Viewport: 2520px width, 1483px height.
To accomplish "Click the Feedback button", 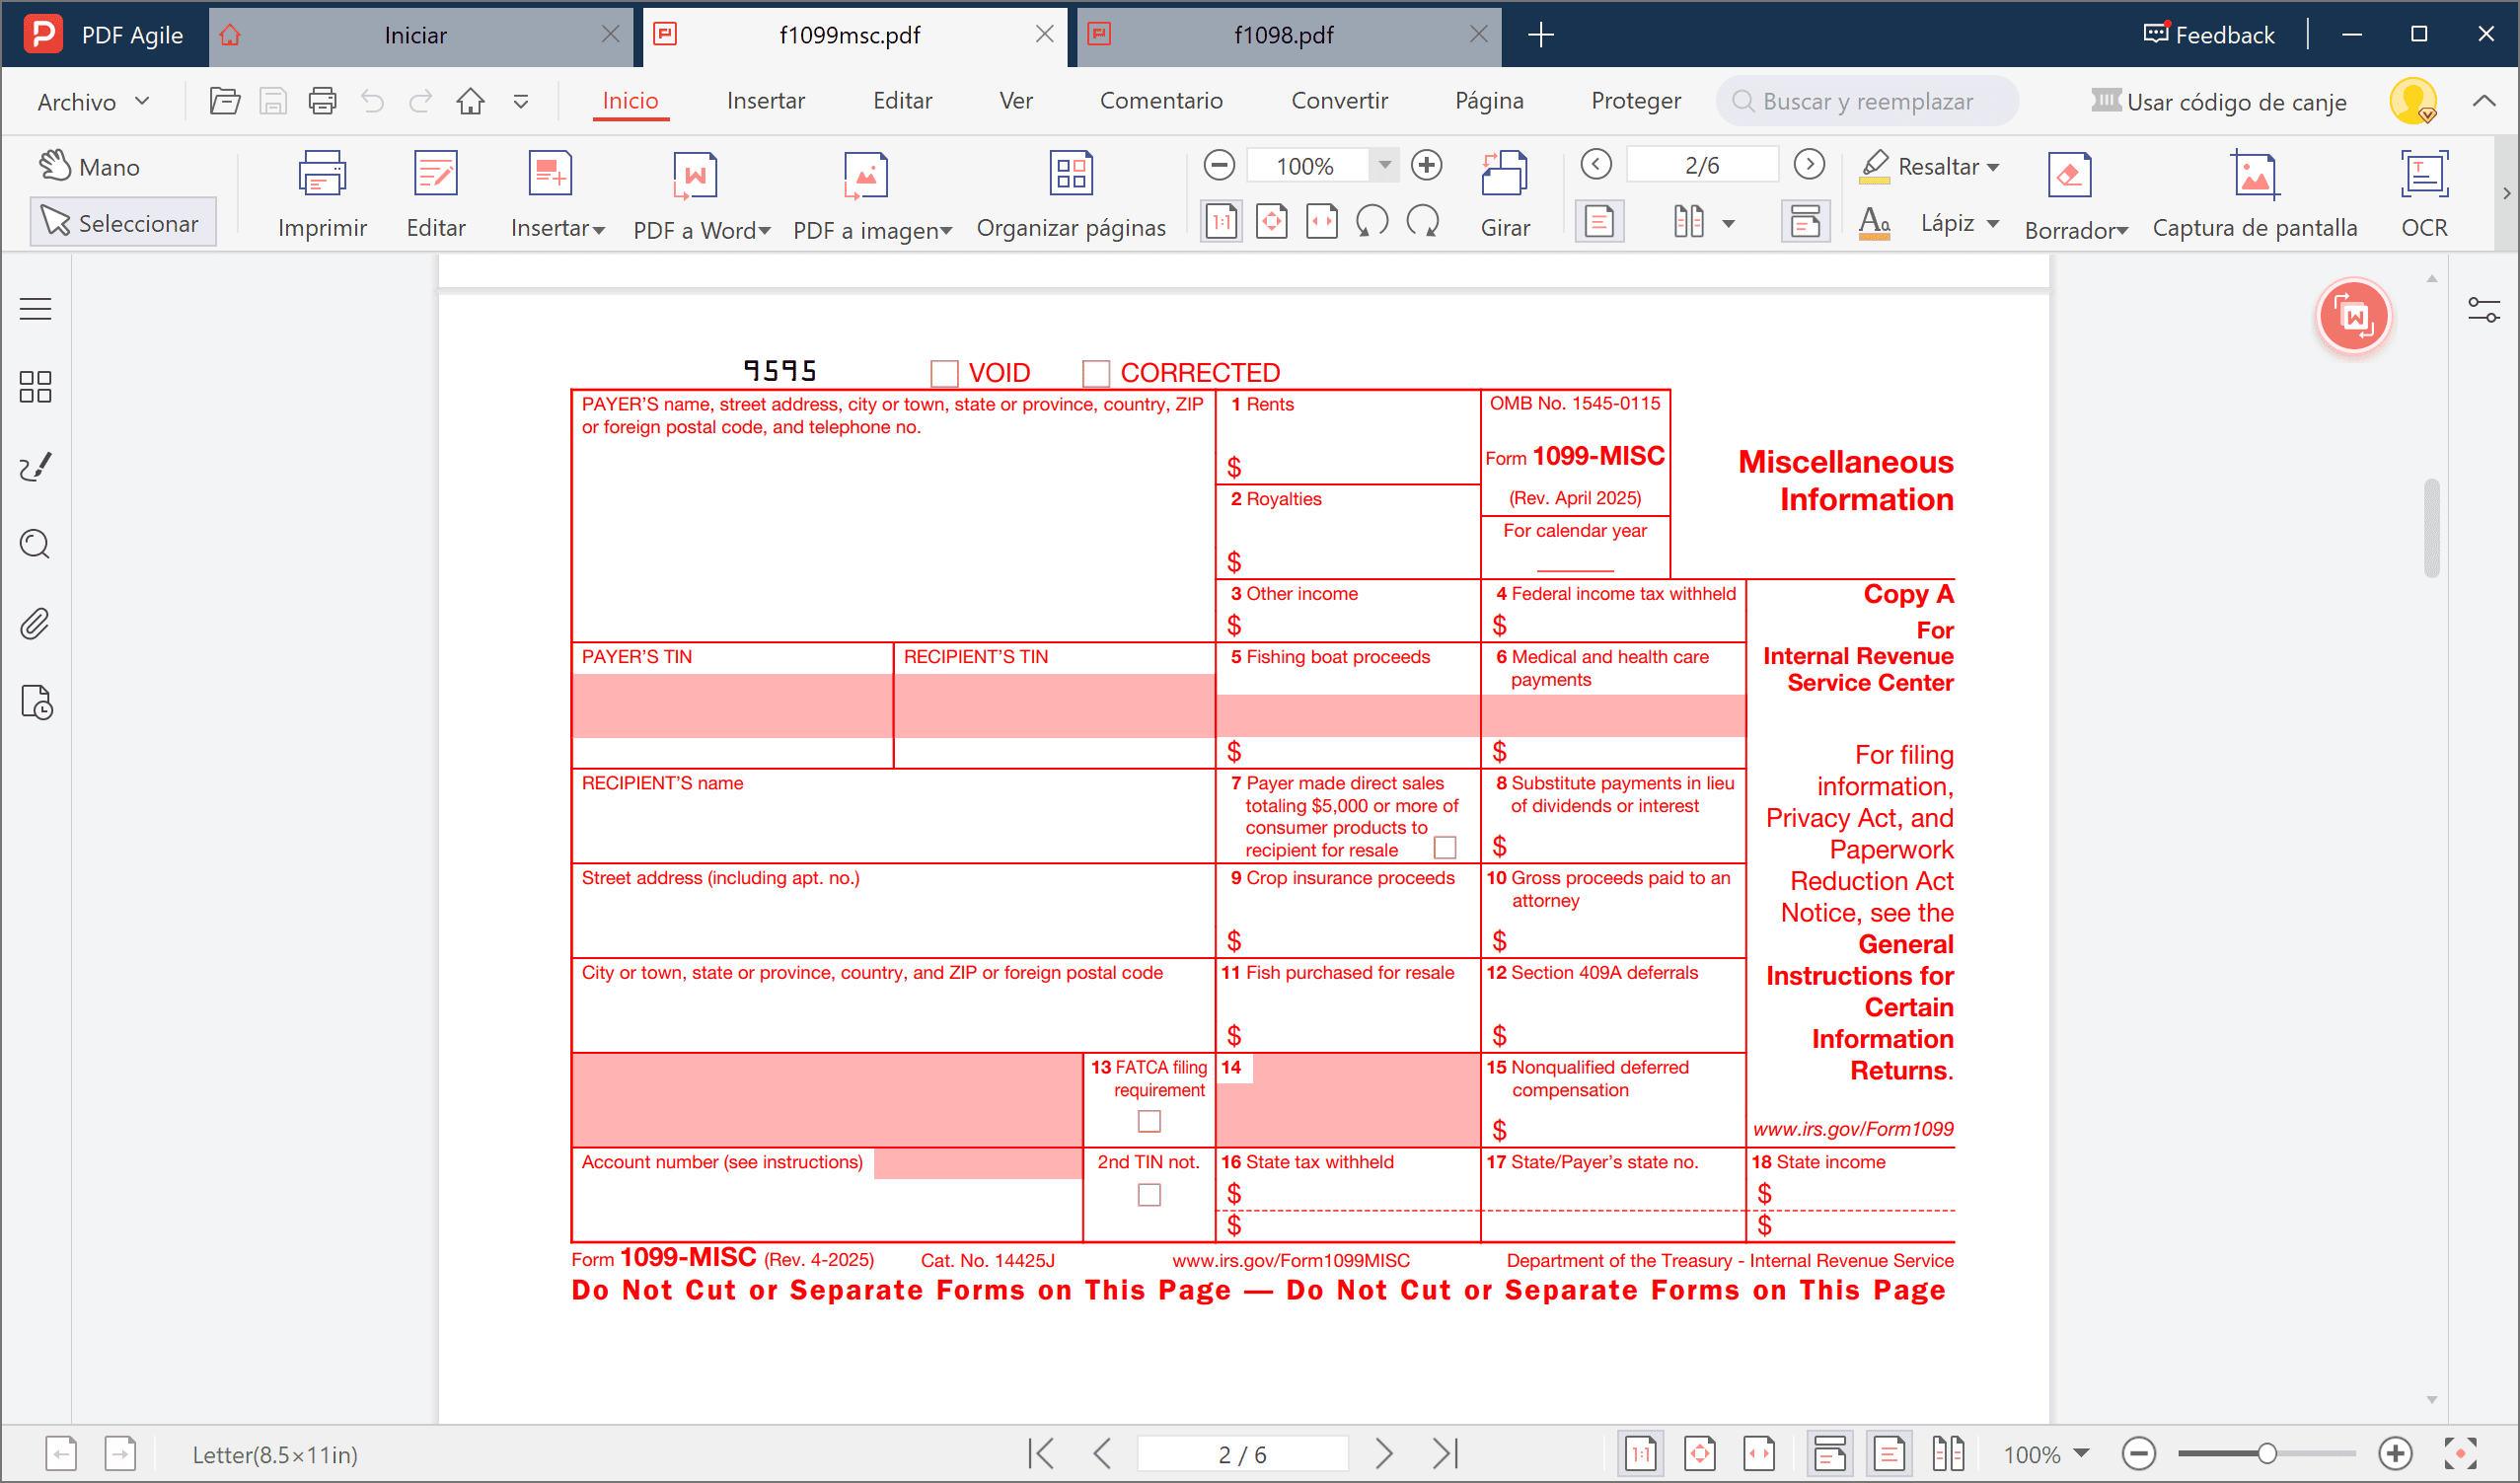I will click(x=2208, y=35).
